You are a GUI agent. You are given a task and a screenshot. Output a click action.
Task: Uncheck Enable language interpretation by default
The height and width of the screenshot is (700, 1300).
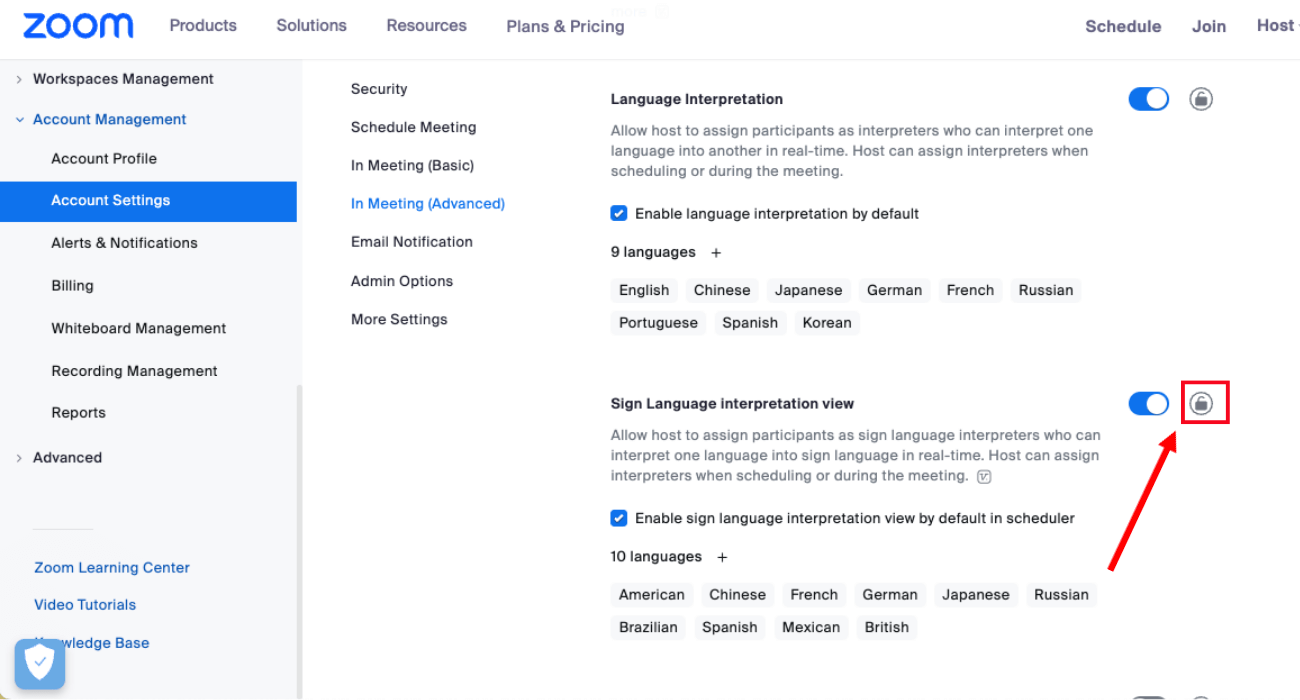click(x=619, y=214)
